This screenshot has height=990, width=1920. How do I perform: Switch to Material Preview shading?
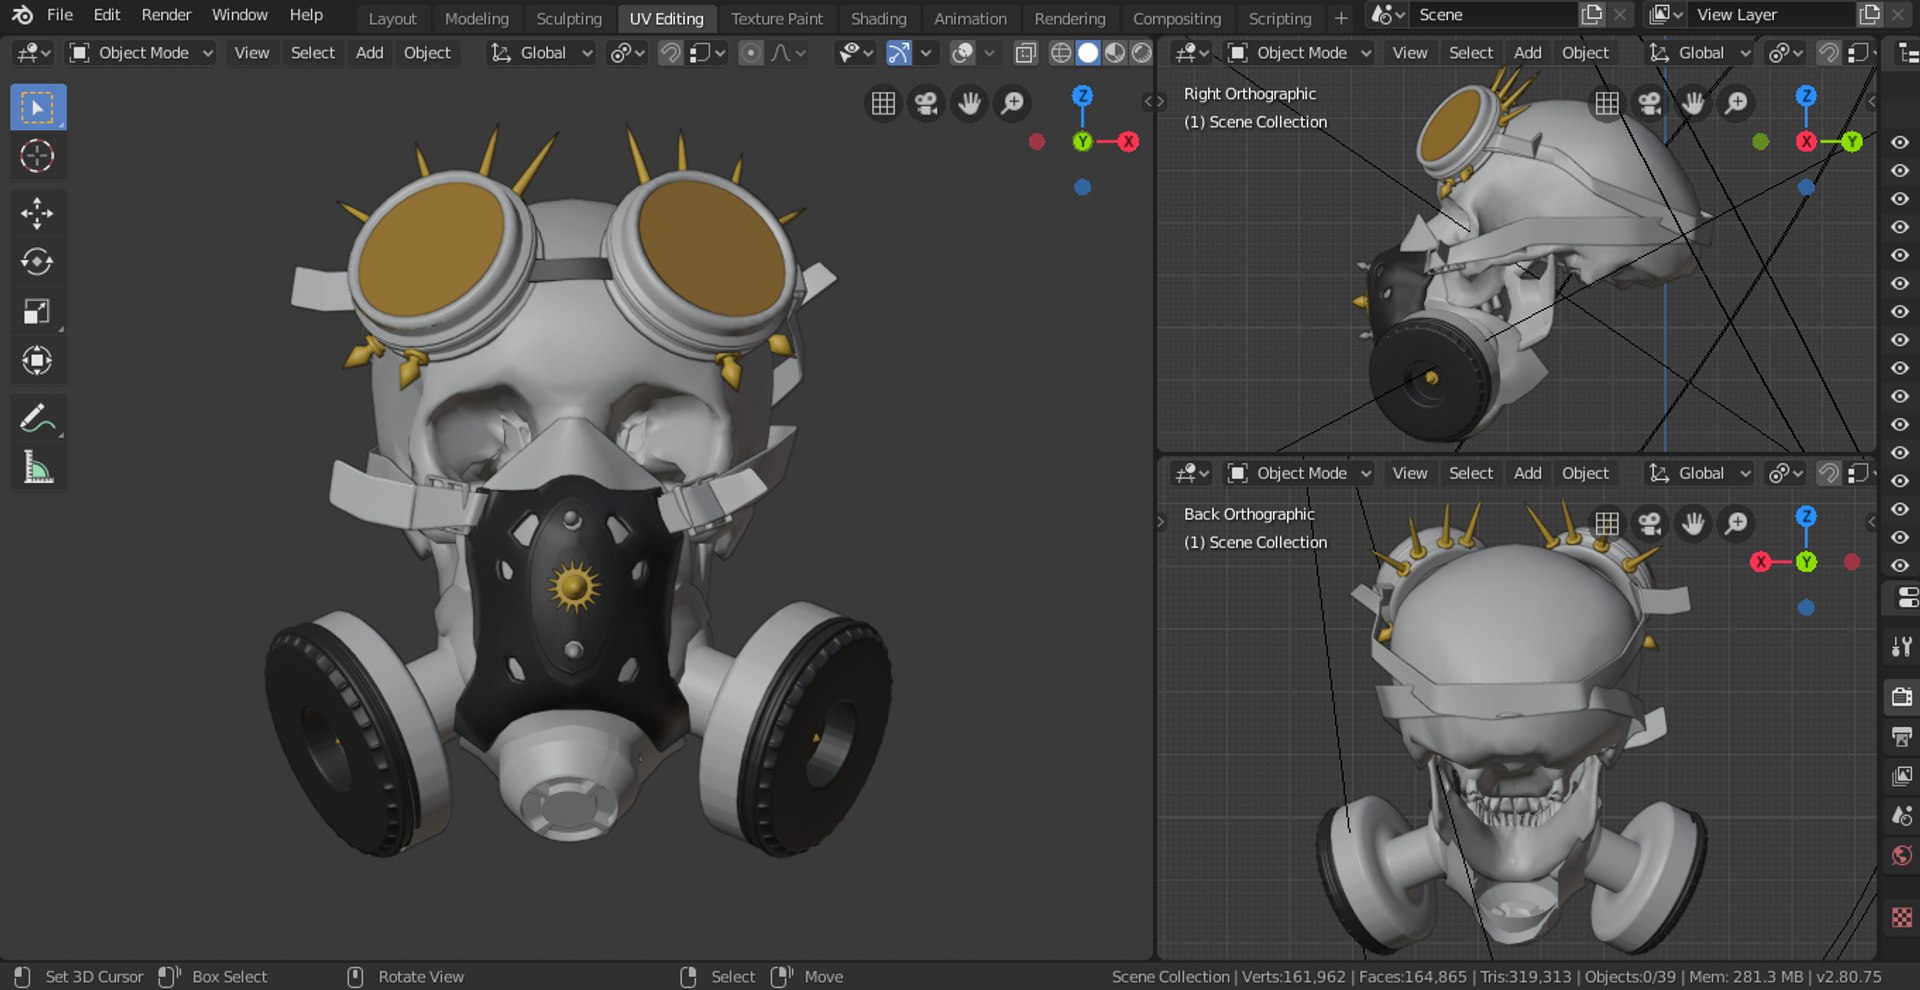pyautogui.click(x=1115, y=53)
